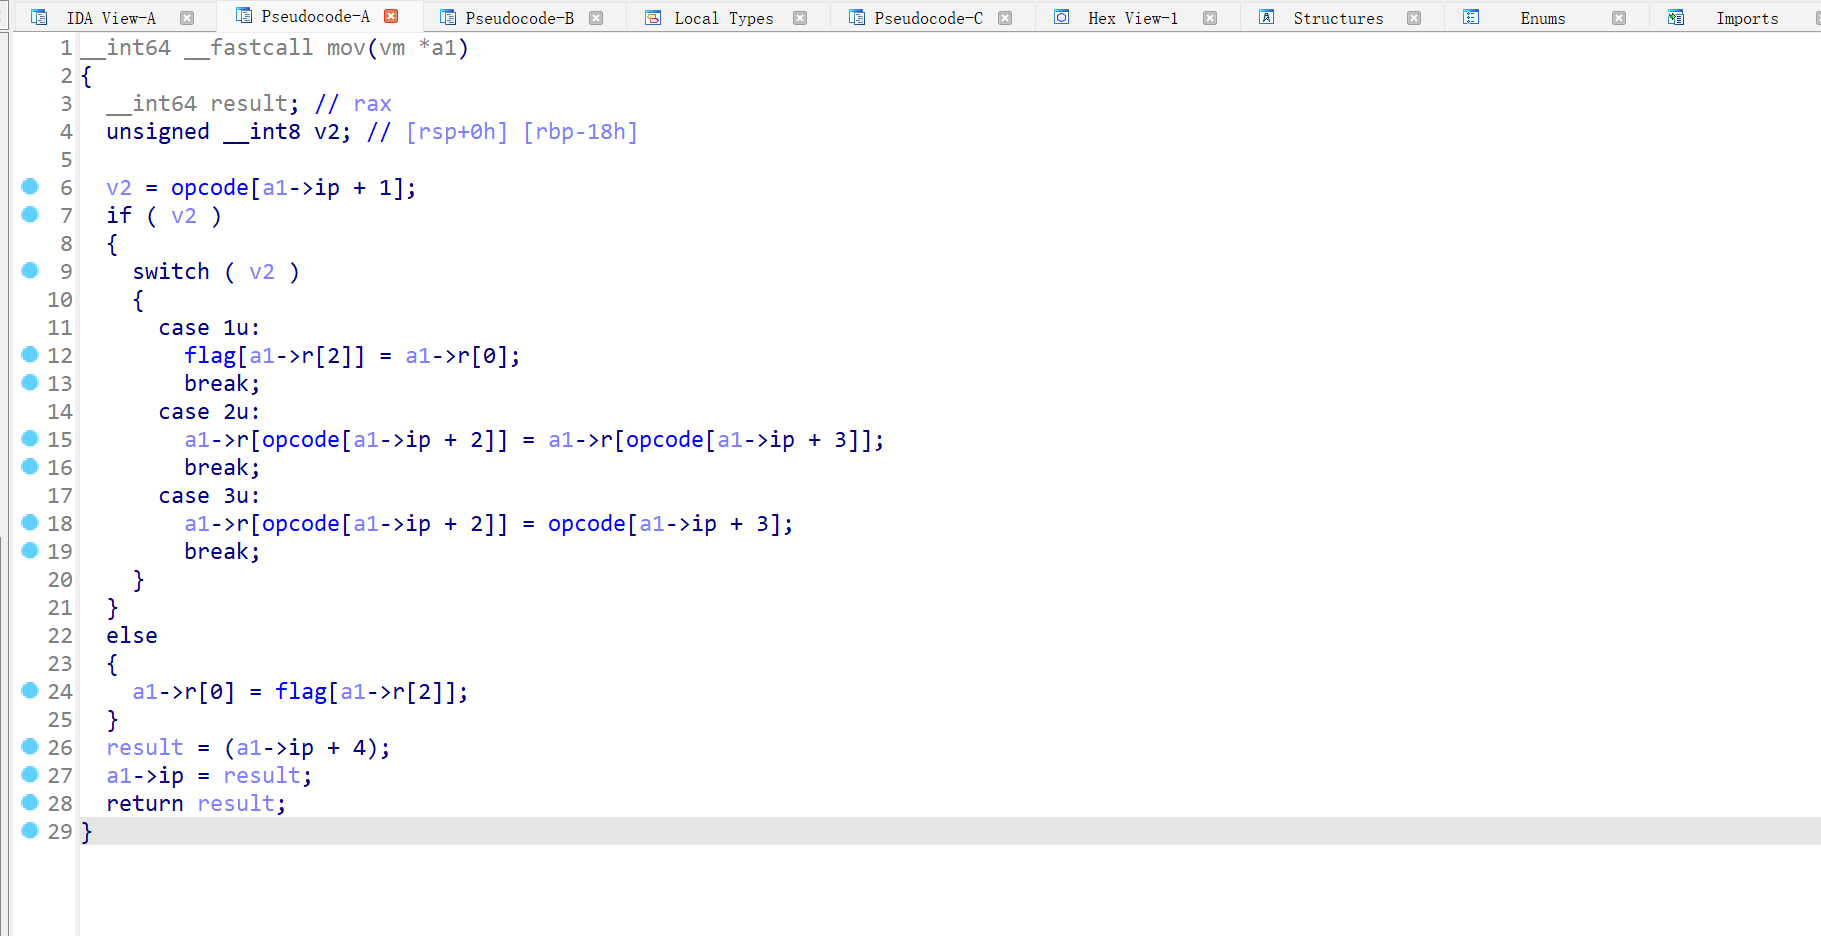Click case 1u label

click(x=209, y=328)
